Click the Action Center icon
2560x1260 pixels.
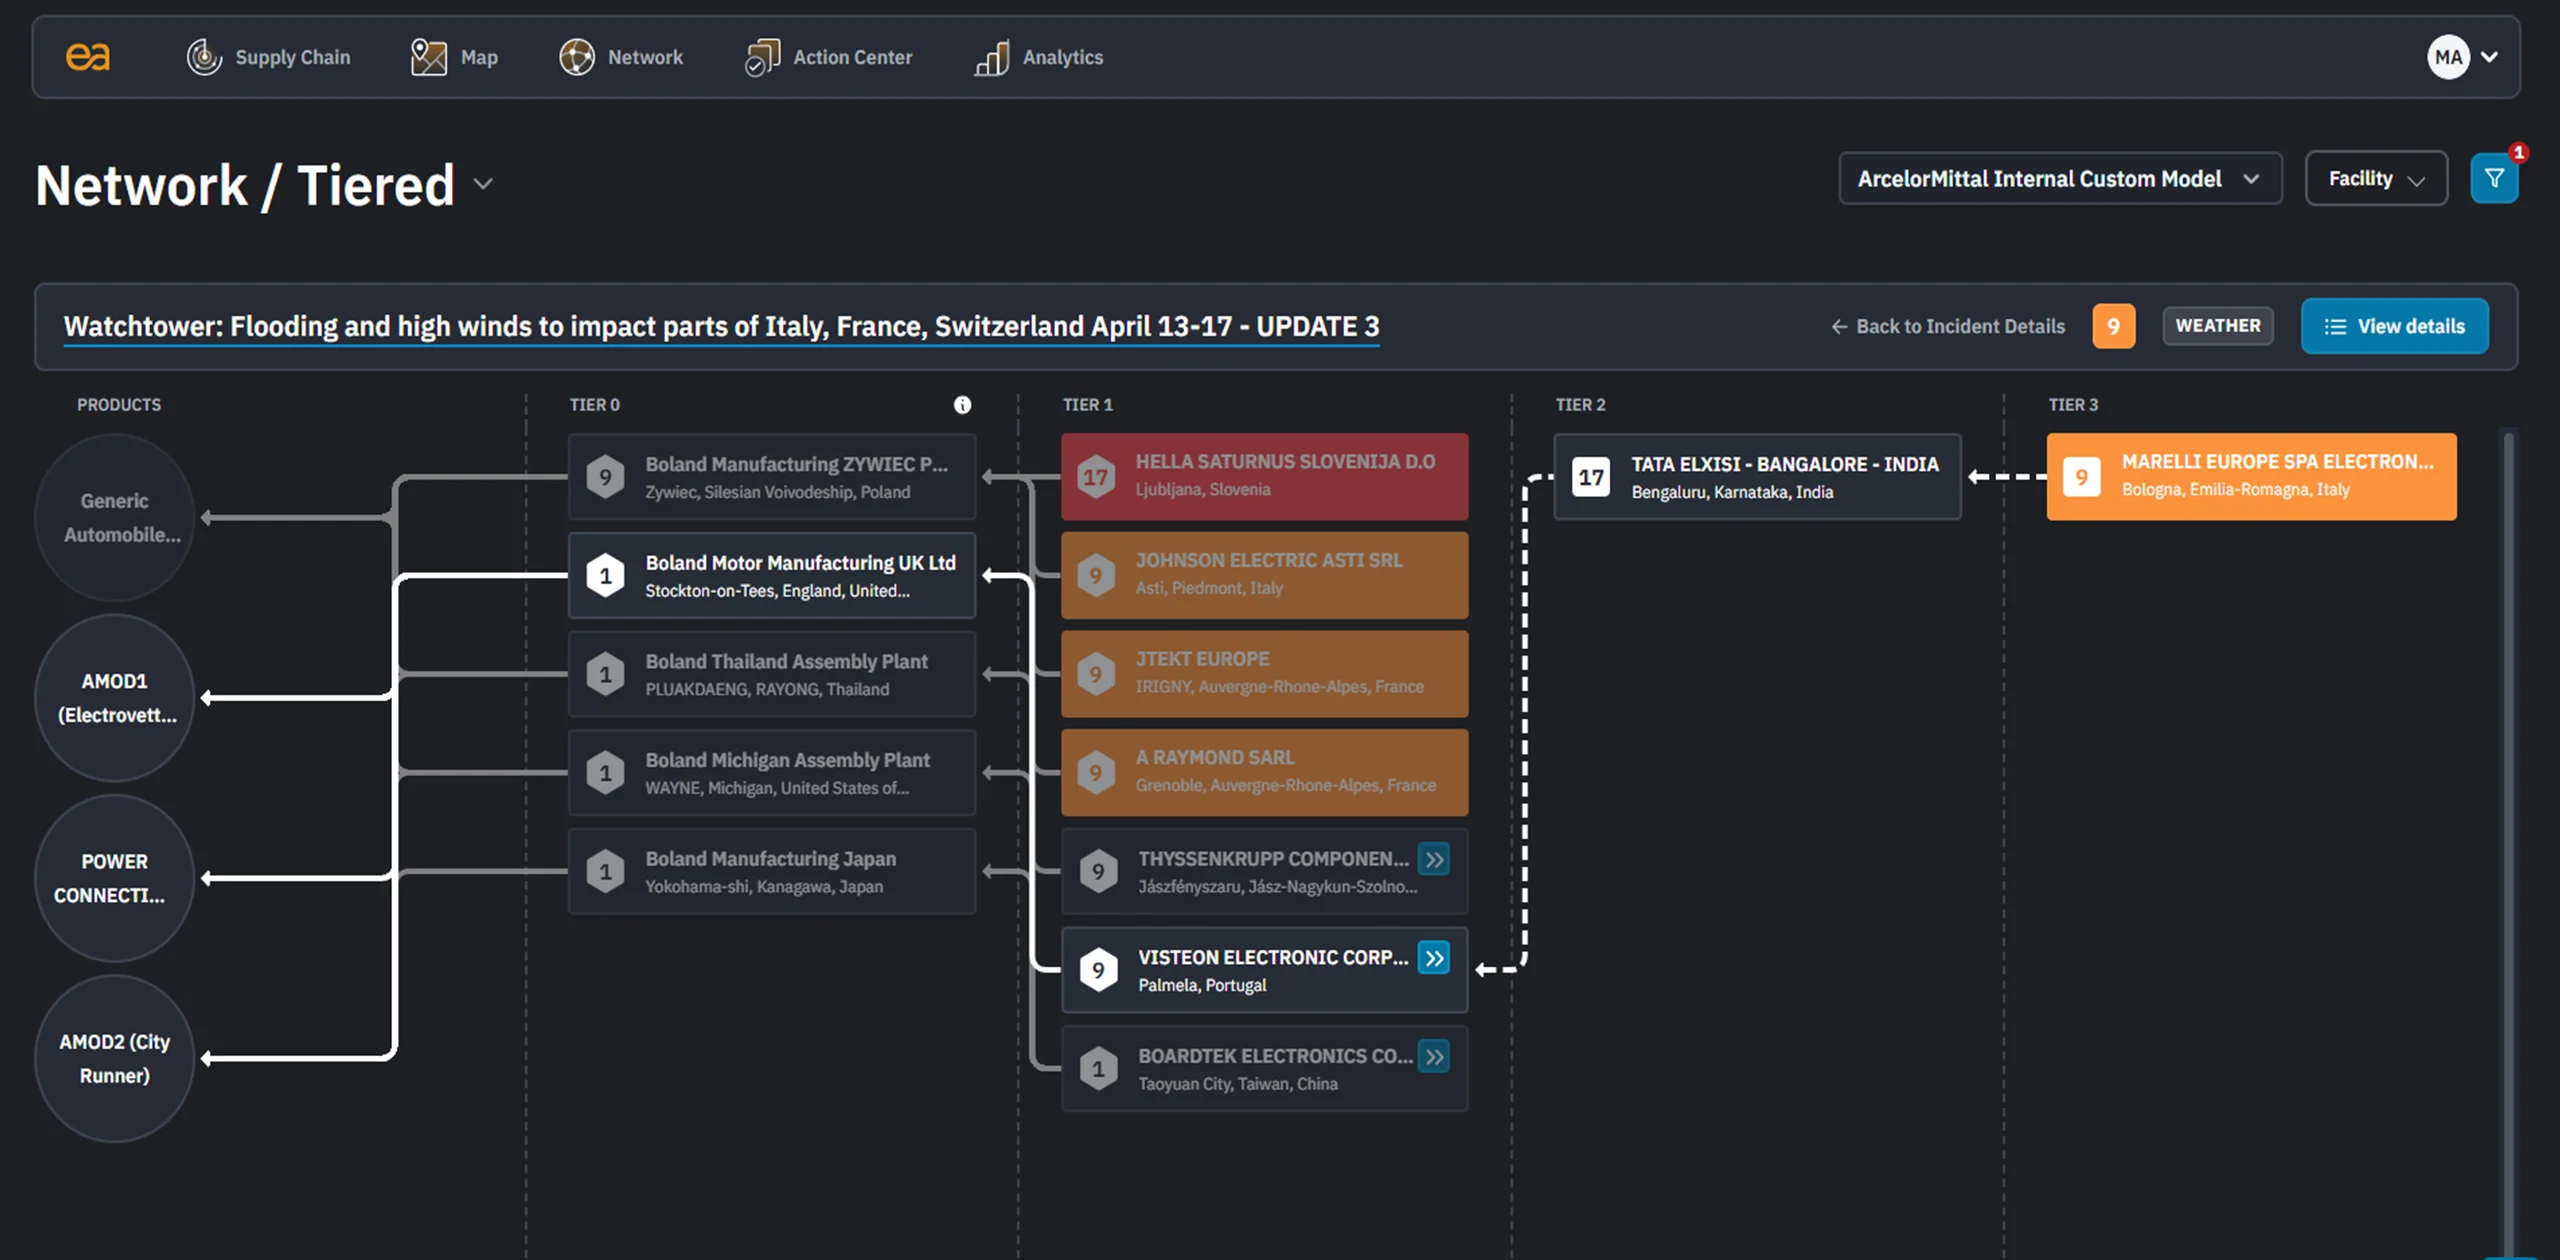coord(762,57)
